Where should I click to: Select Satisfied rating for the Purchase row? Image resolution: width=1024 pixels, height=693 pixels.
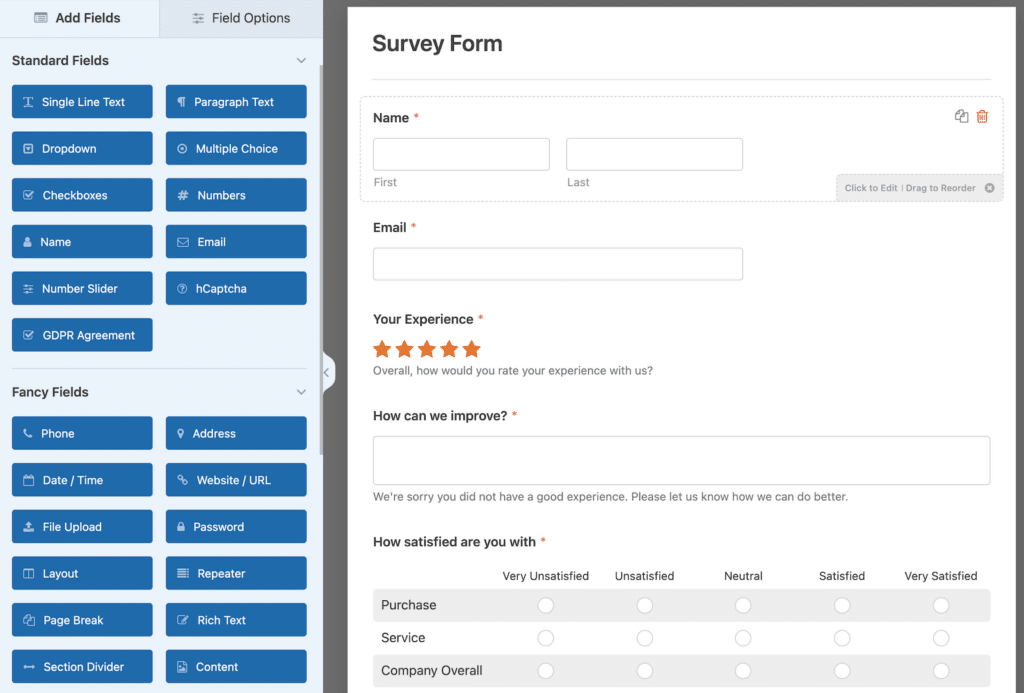(x=841, y=605)
